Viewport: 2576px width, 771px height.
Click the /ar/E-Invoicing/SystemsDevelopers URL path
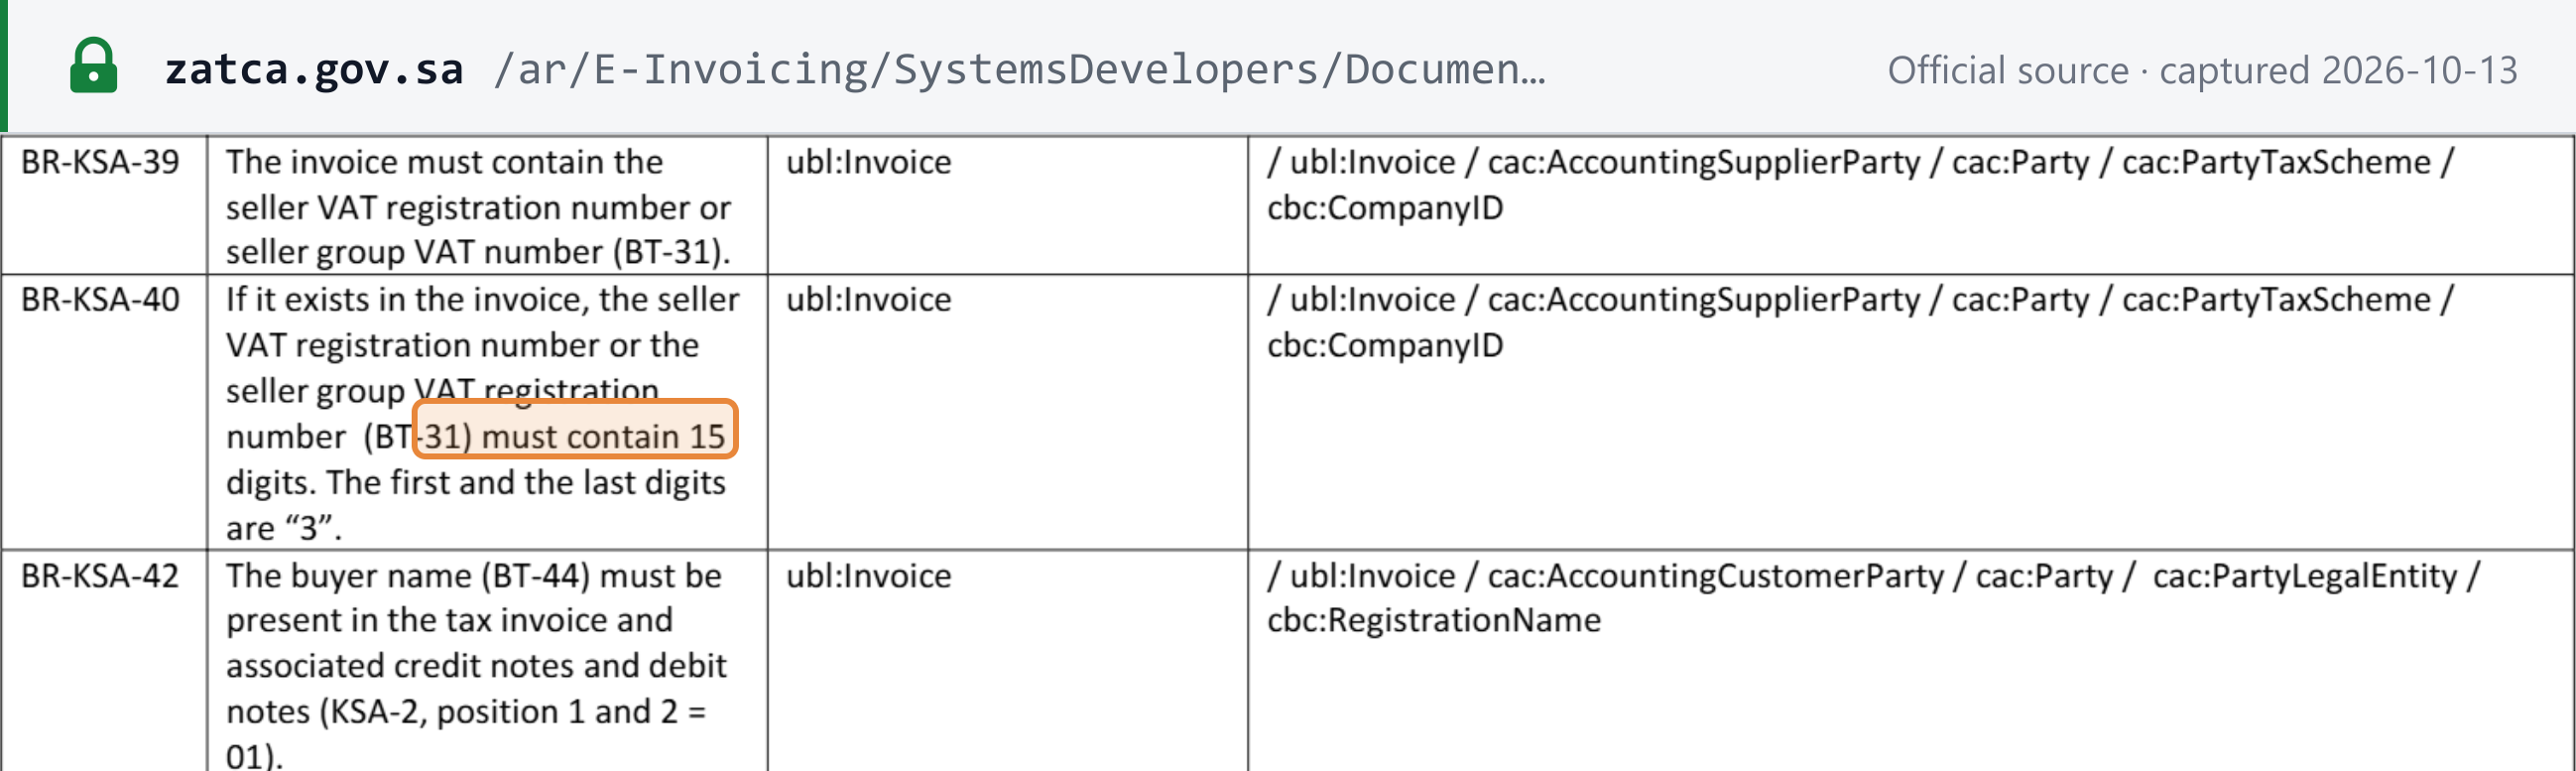(x=1020, y=69)
